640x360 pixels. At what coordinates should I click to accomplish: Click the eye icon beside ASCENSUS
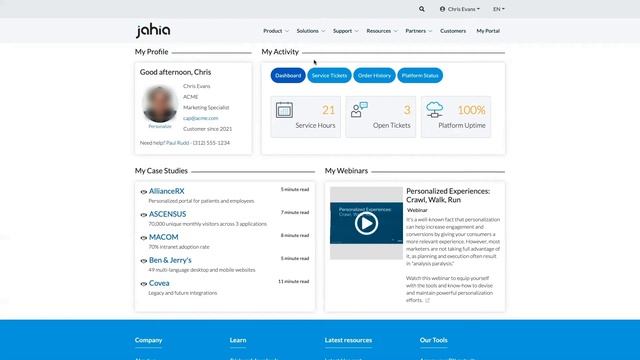(144, 215)
